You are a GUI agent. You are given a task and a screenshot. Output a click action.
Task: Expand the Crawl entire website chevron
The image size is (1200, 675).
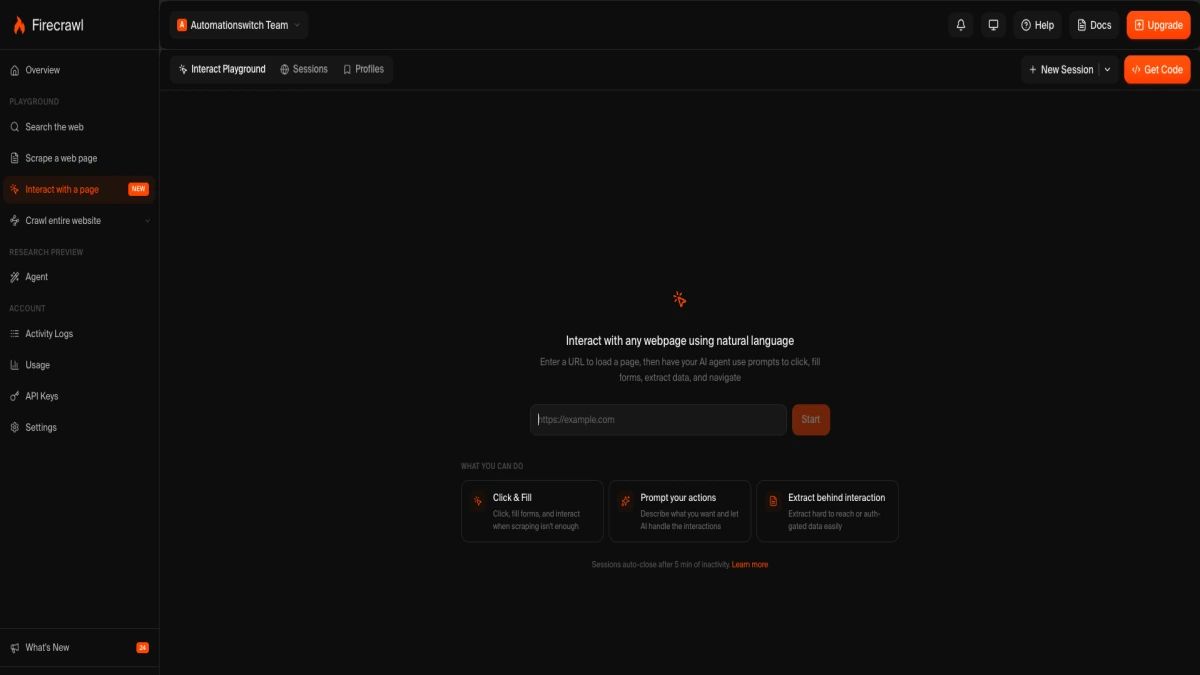(x=147, y=220)
